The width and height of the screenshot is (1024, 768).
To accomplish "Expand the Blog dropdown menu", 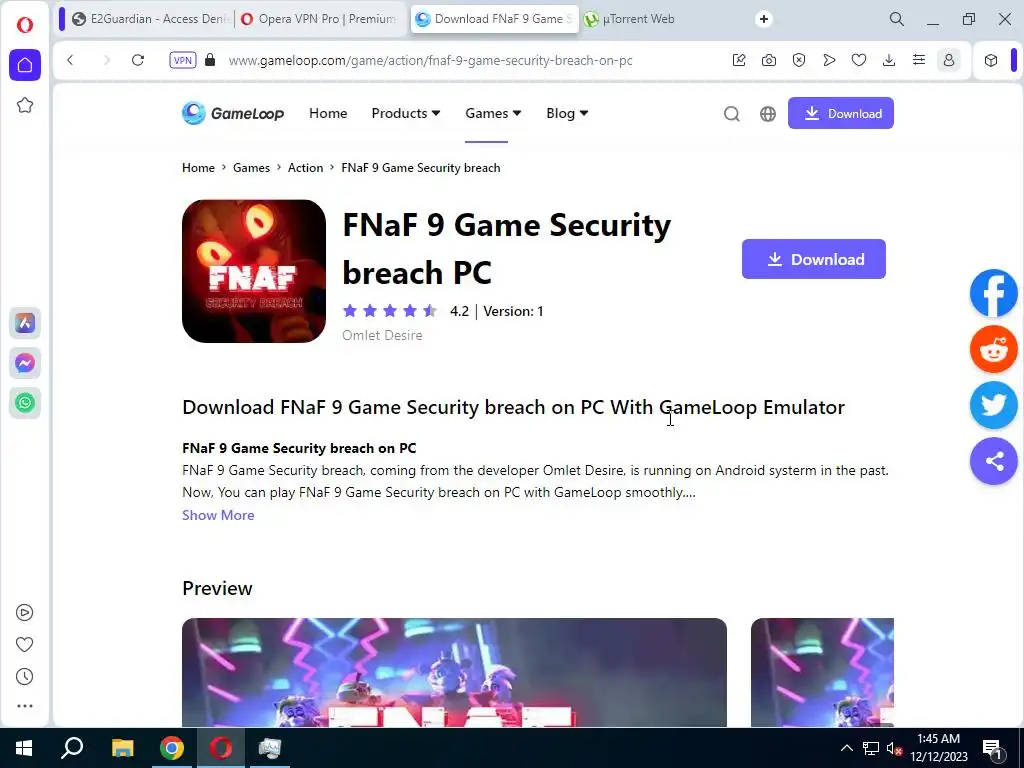I will pos(567,113).
